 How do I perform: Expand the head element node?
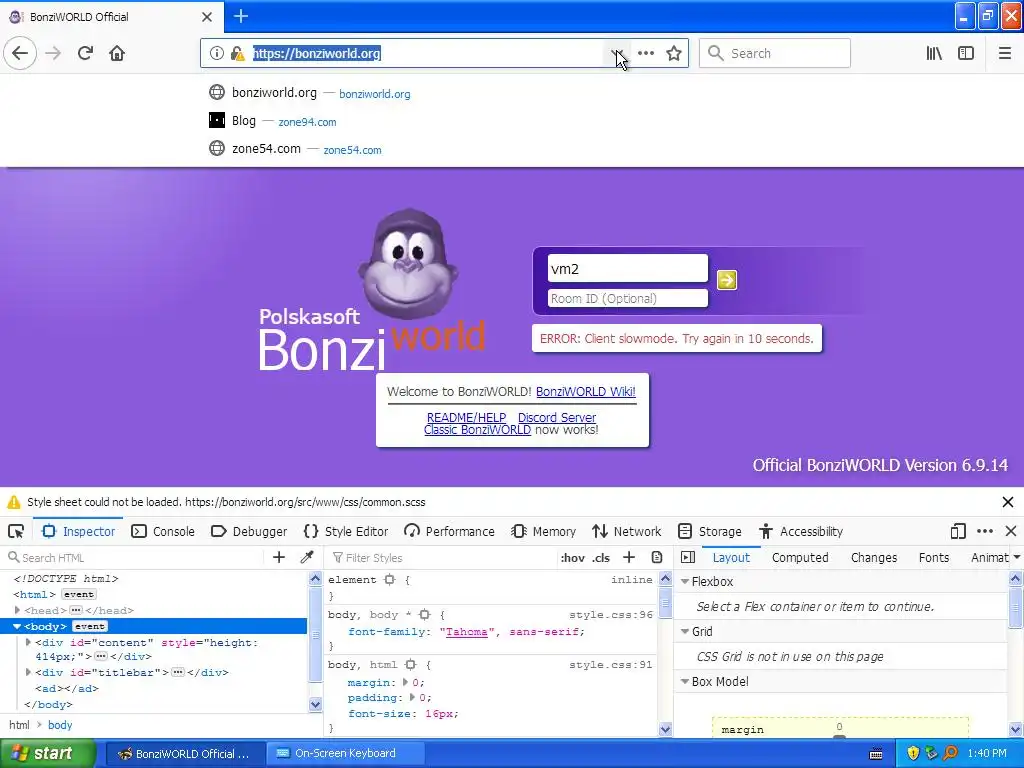coord(18,610)
